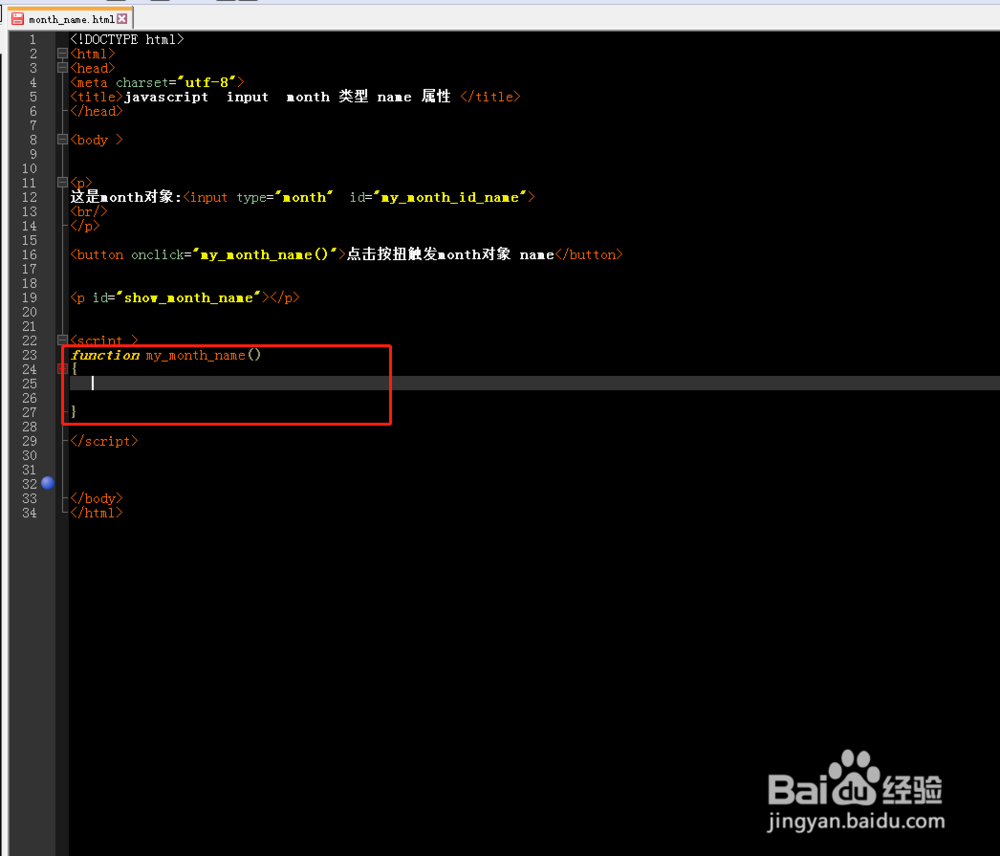The height and width of the screenshot is (856, 1000).
Task: Collapse the <body> fold marker on line 8
Action: [62, 140]
